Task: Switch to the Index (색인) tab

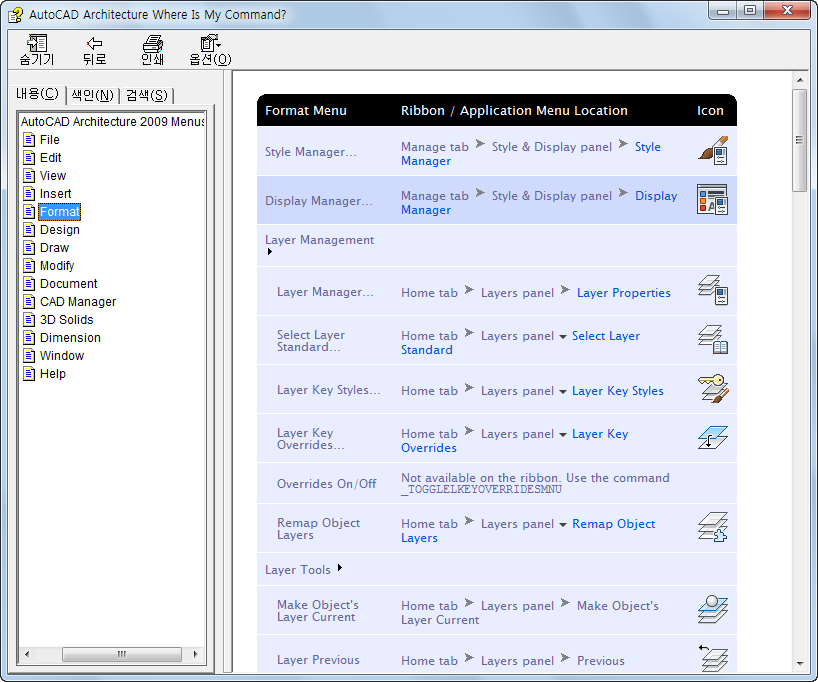Action: coord(92,95)
